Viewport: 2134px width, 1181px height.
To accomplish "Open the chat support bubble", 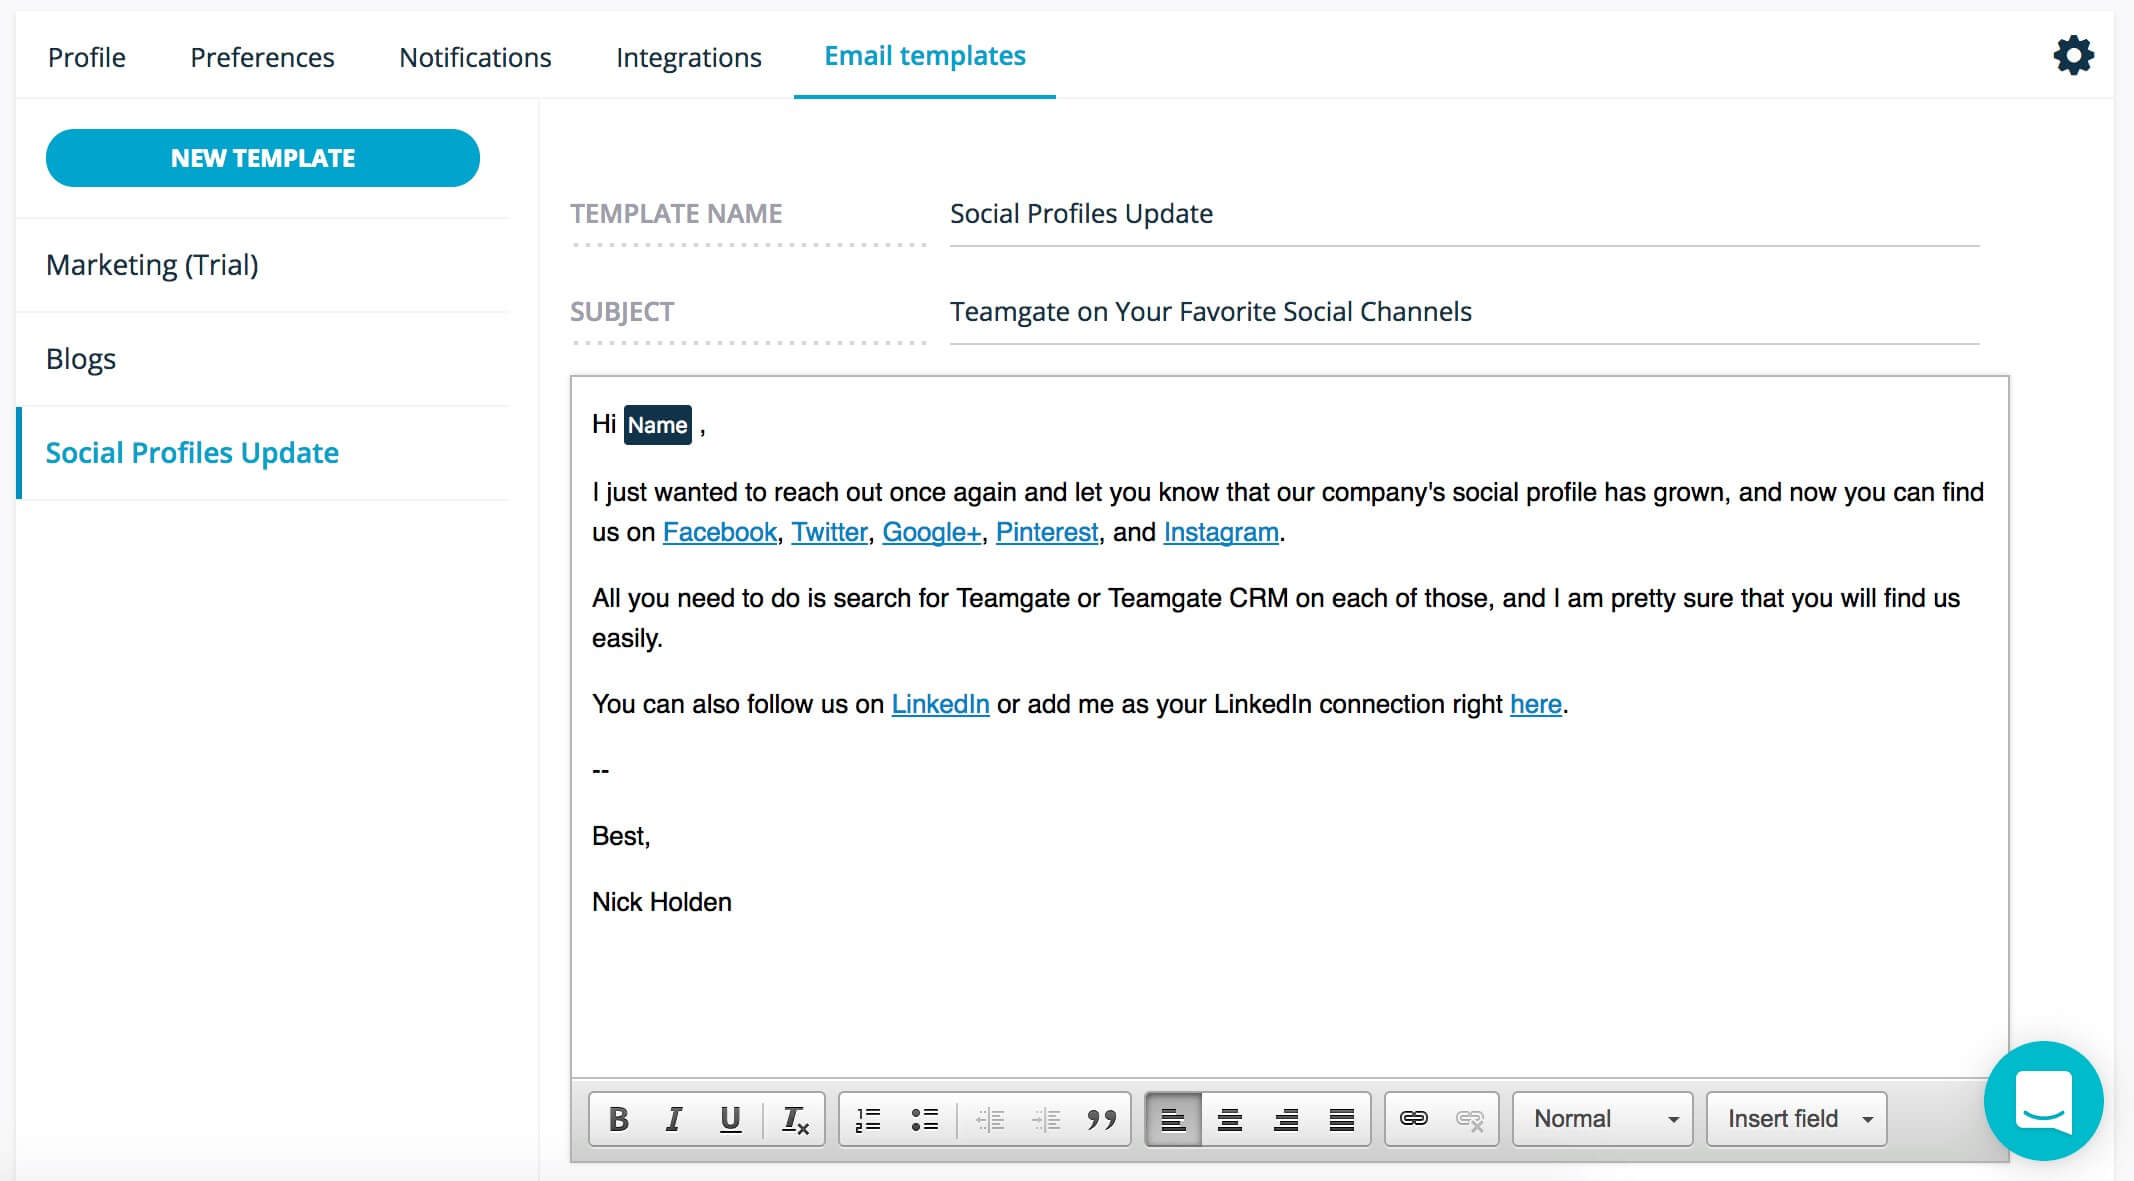I will coord(2043,1100).
